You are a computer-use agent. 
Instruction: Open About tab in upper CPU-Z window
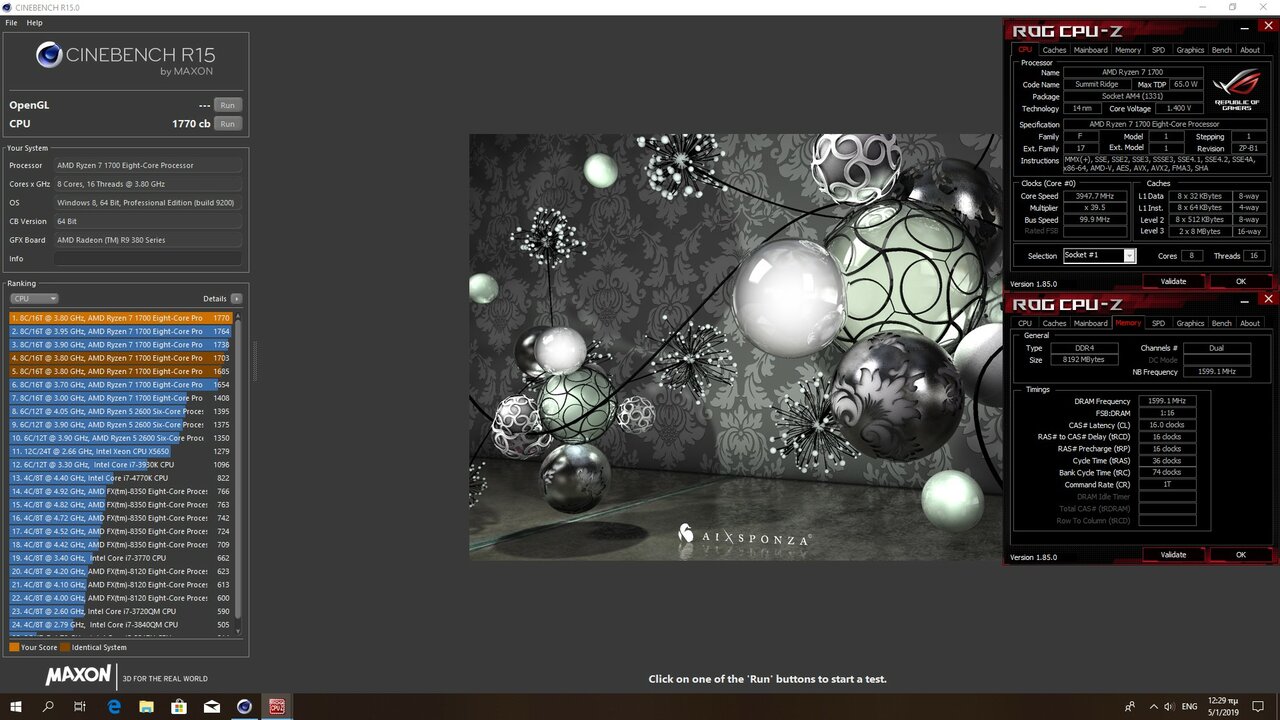pyautogui.click(x=1250, y=50)
